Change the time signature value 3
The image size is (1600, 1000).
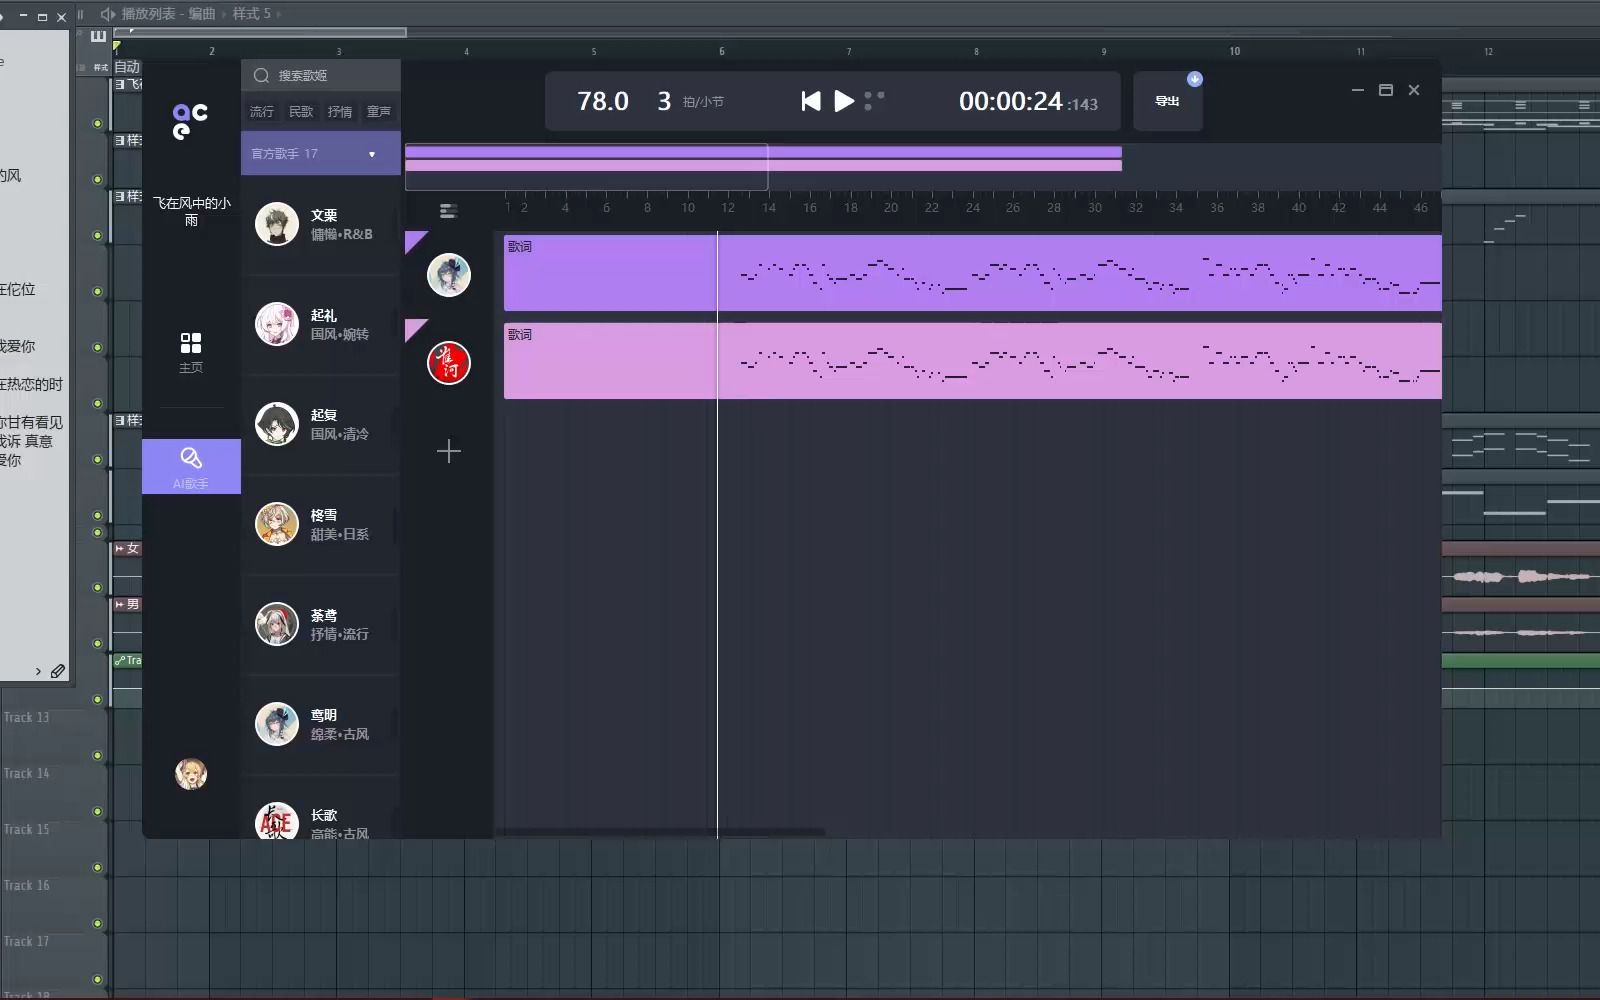point(664,101)
